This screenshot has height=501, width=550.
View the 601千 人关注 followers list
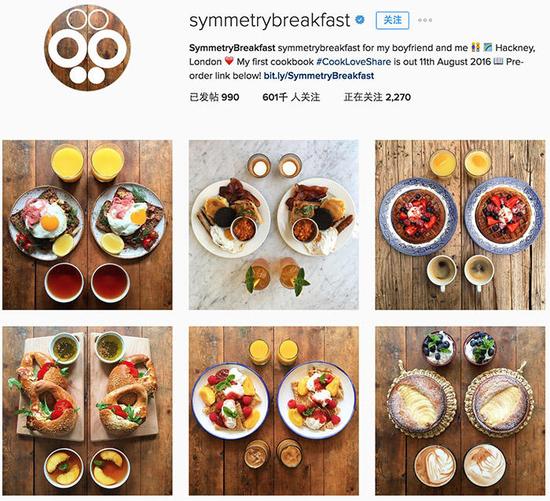(291, 97)
